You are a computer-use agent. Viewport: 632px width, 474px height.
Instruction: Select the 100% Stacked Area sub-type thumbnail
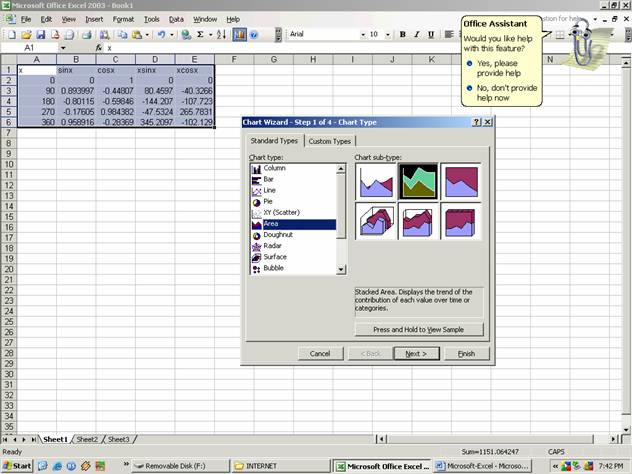[x=461, y=182]
